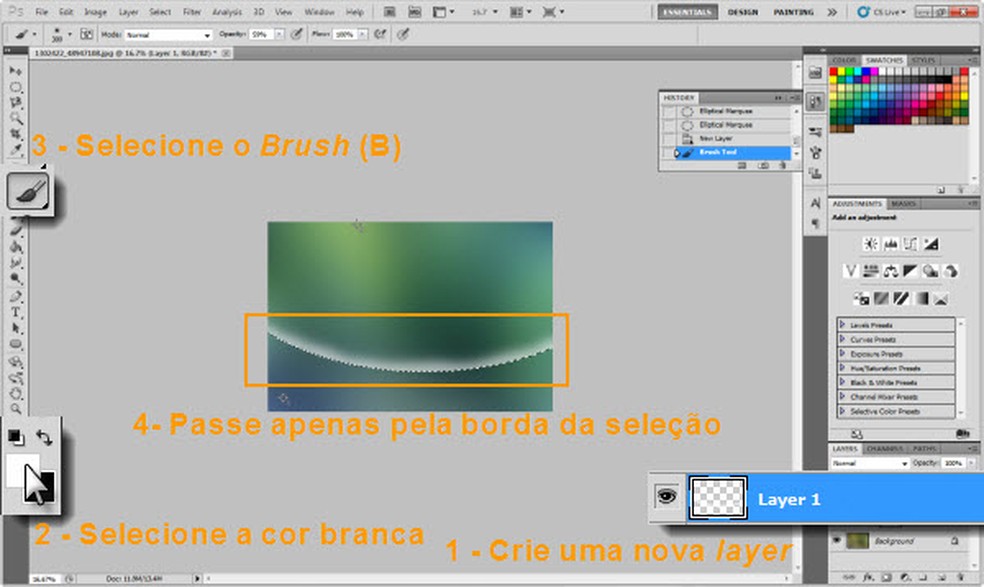This screenshot has height=587, width=984.
Task: Add a Photo Filter adjustment
Action: pyautogui.click(x=931, y=271)
